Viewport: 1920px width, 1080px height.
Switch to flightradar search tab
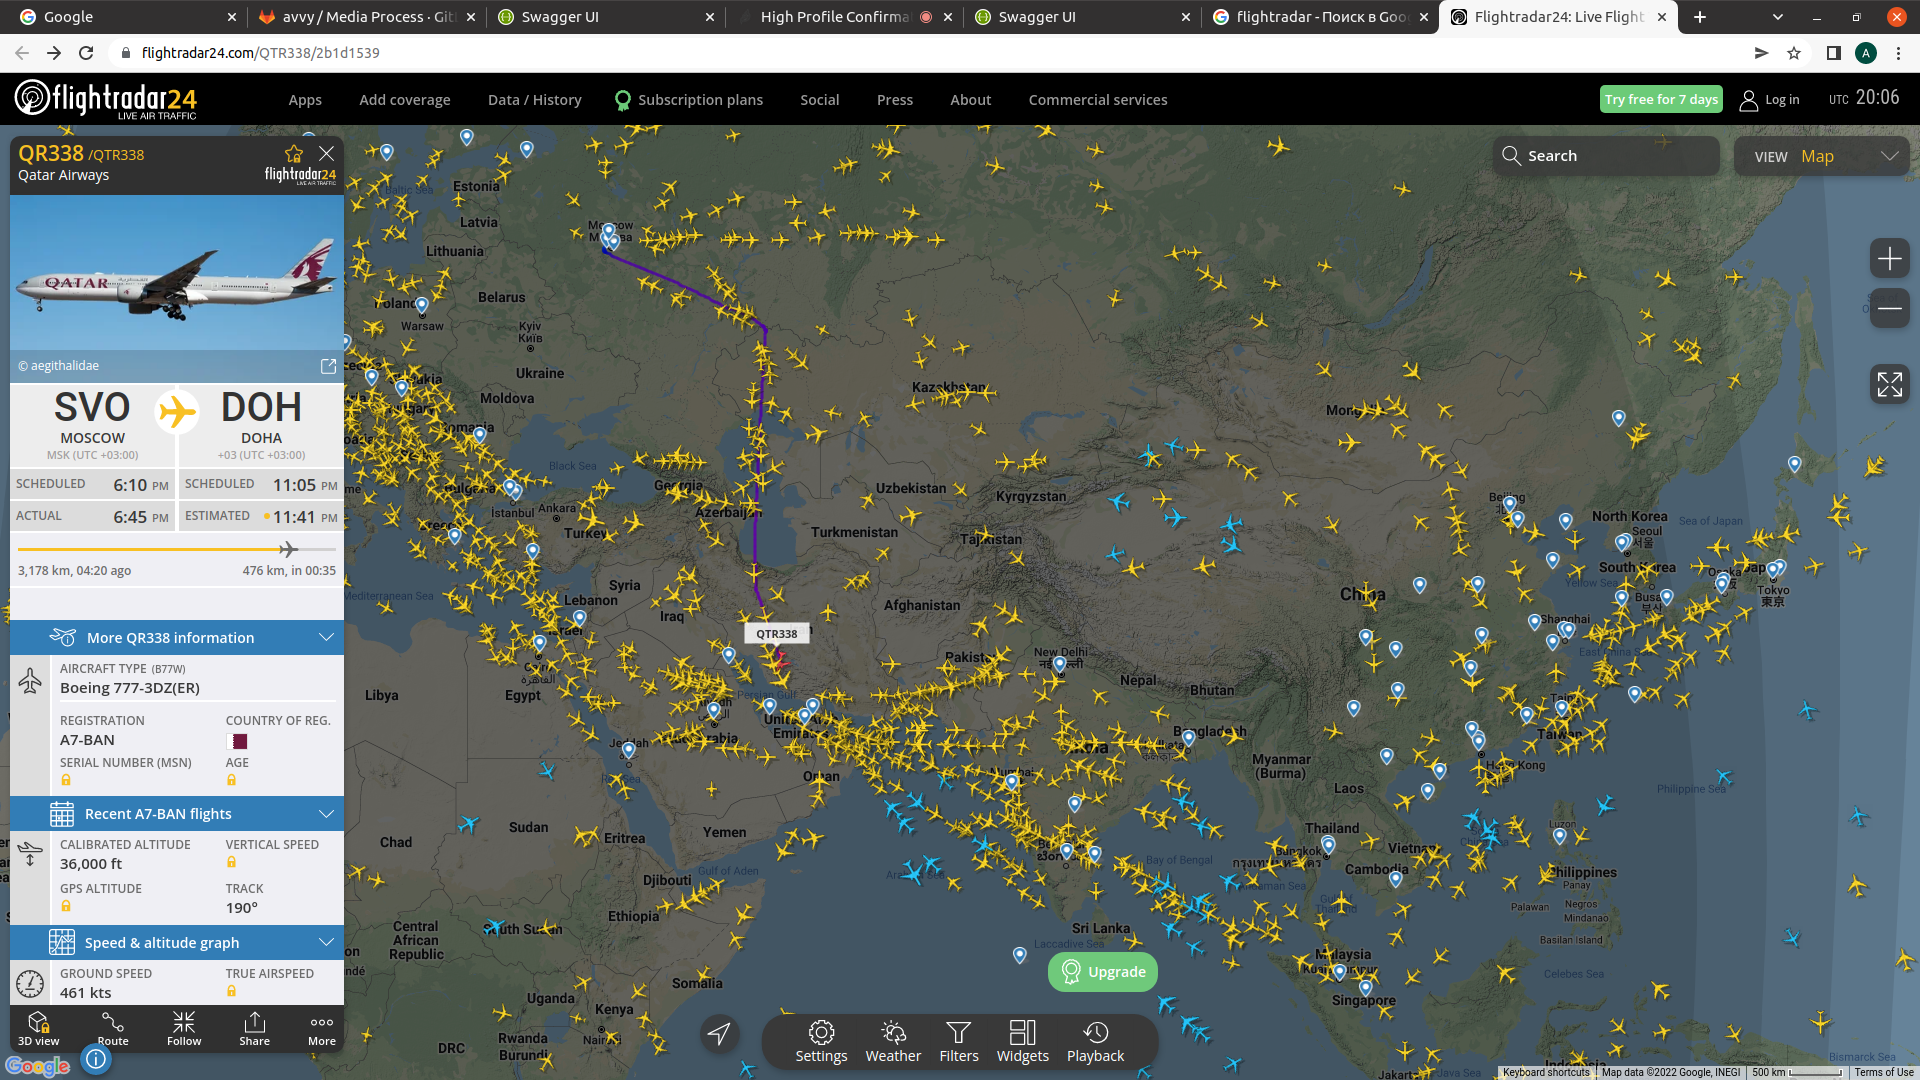1320,17
